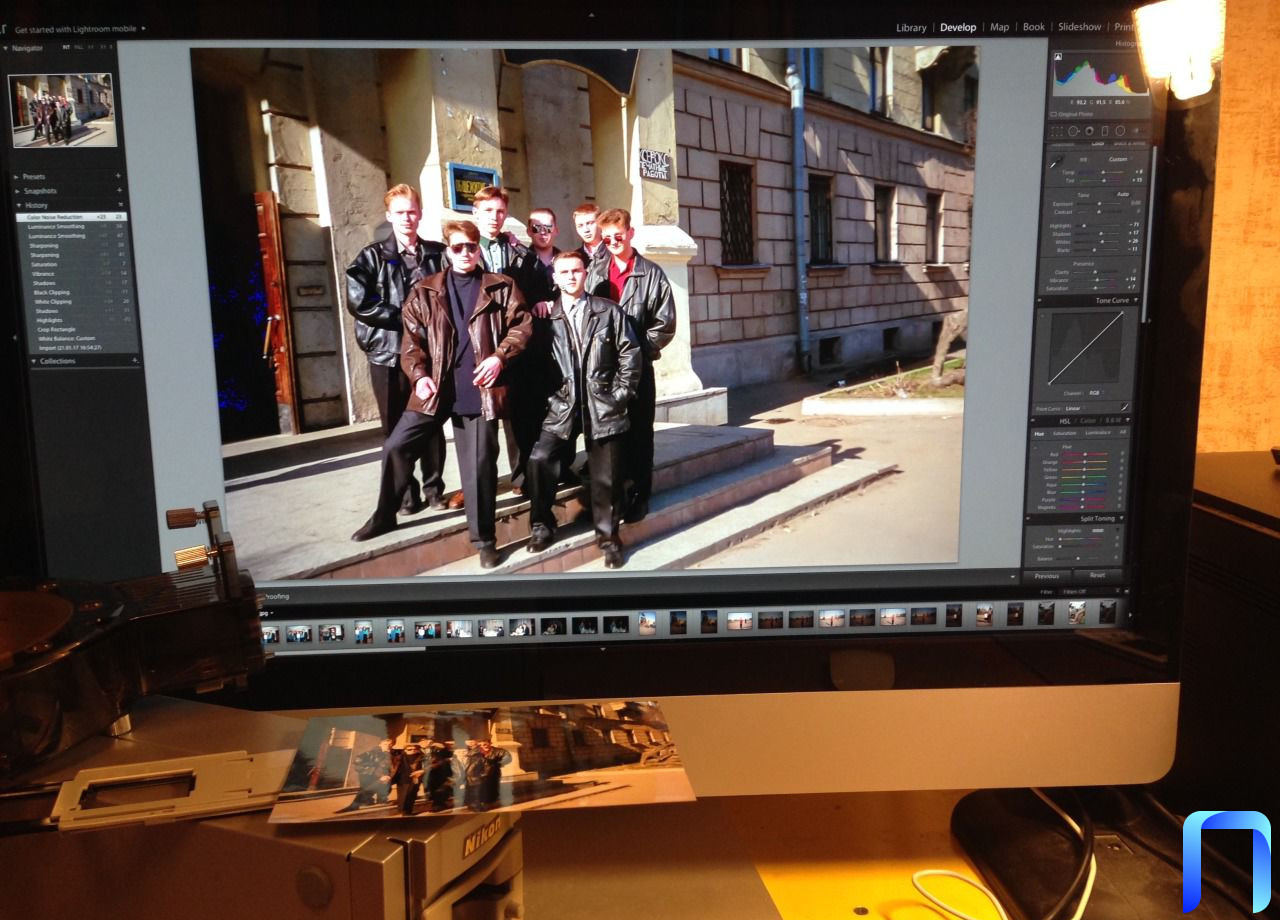Click the Temp slider handle

(x=1103, y=172)
